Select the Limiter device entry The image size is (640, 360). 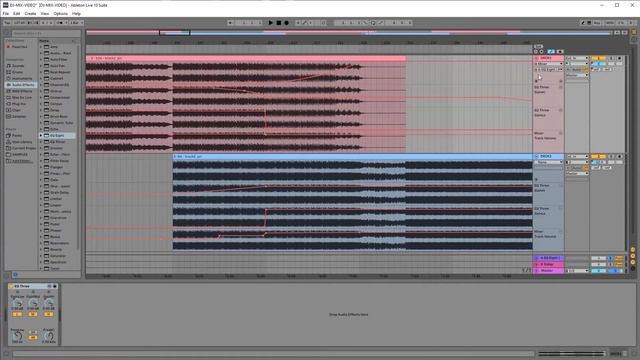click(56, 199)
